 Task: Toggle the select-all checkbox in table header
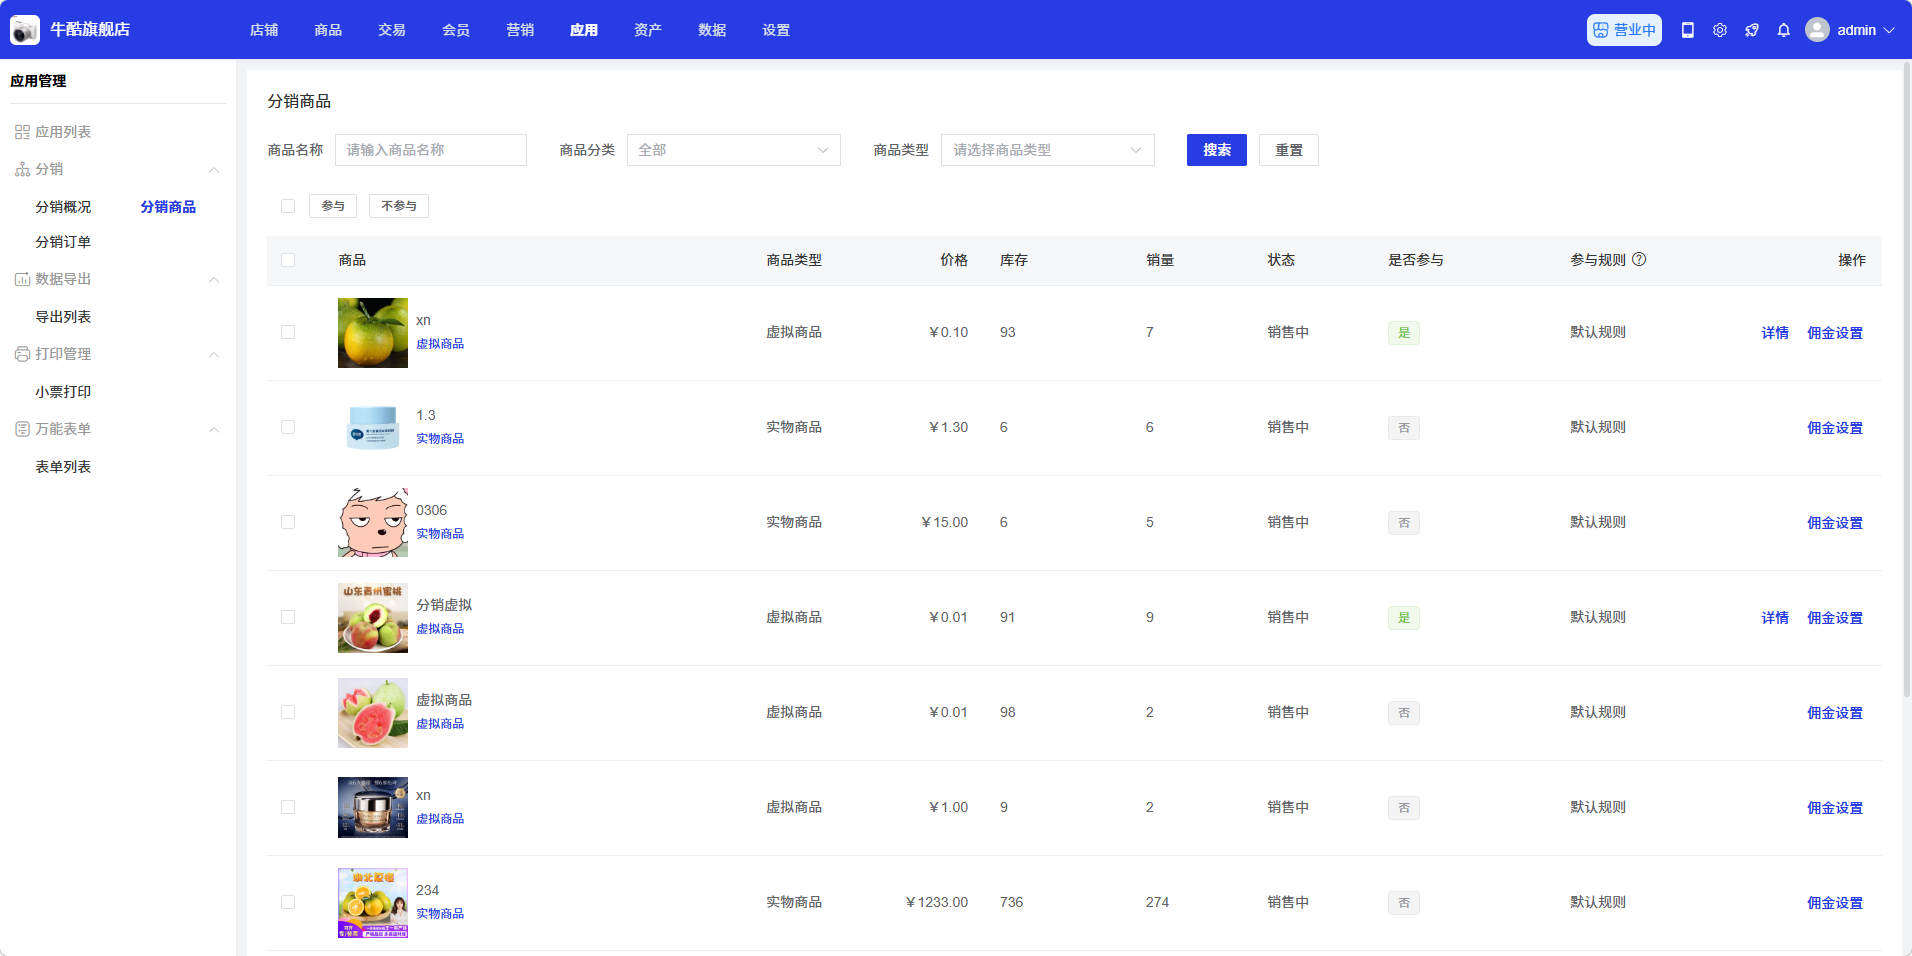click(288, 260)
